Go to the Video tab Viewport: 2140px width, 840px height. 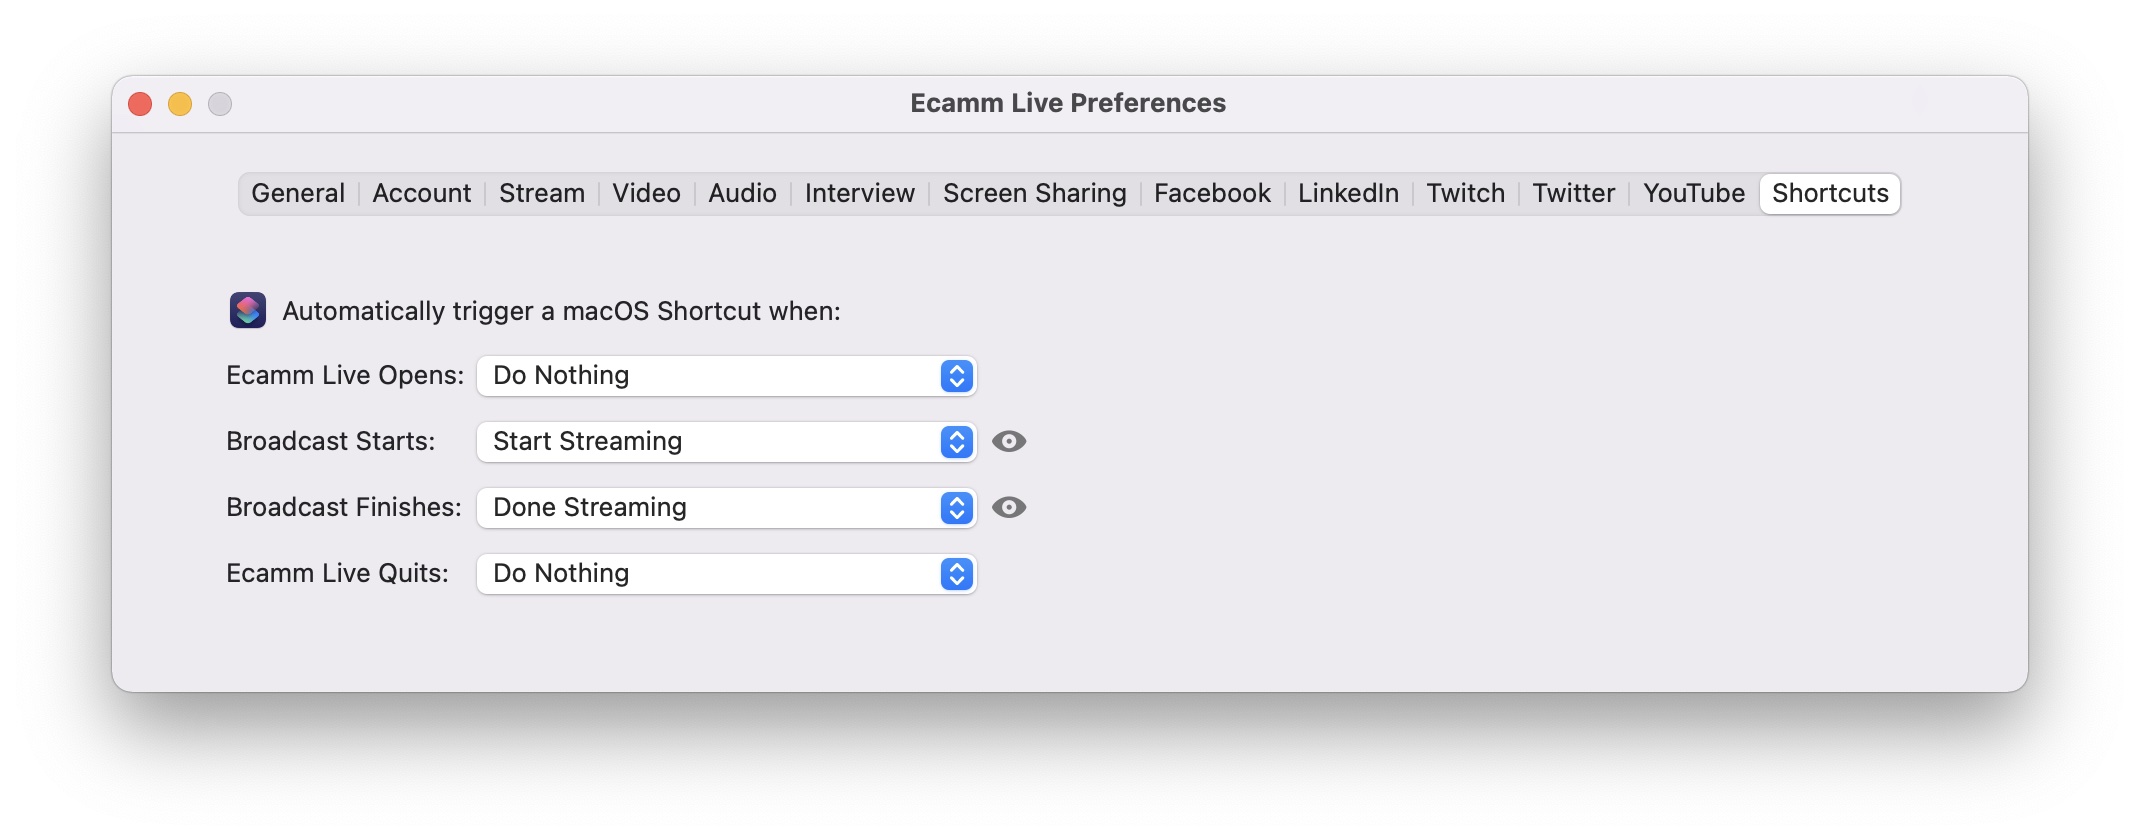tap(647, 193)
